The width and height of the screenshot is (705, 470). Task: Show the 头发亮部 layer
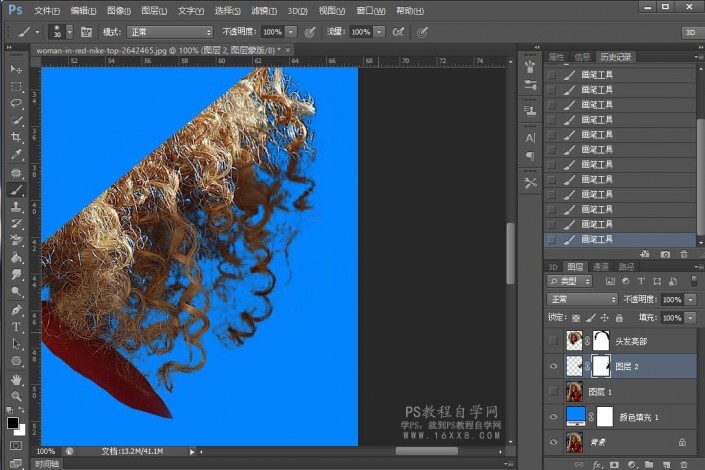553,341
